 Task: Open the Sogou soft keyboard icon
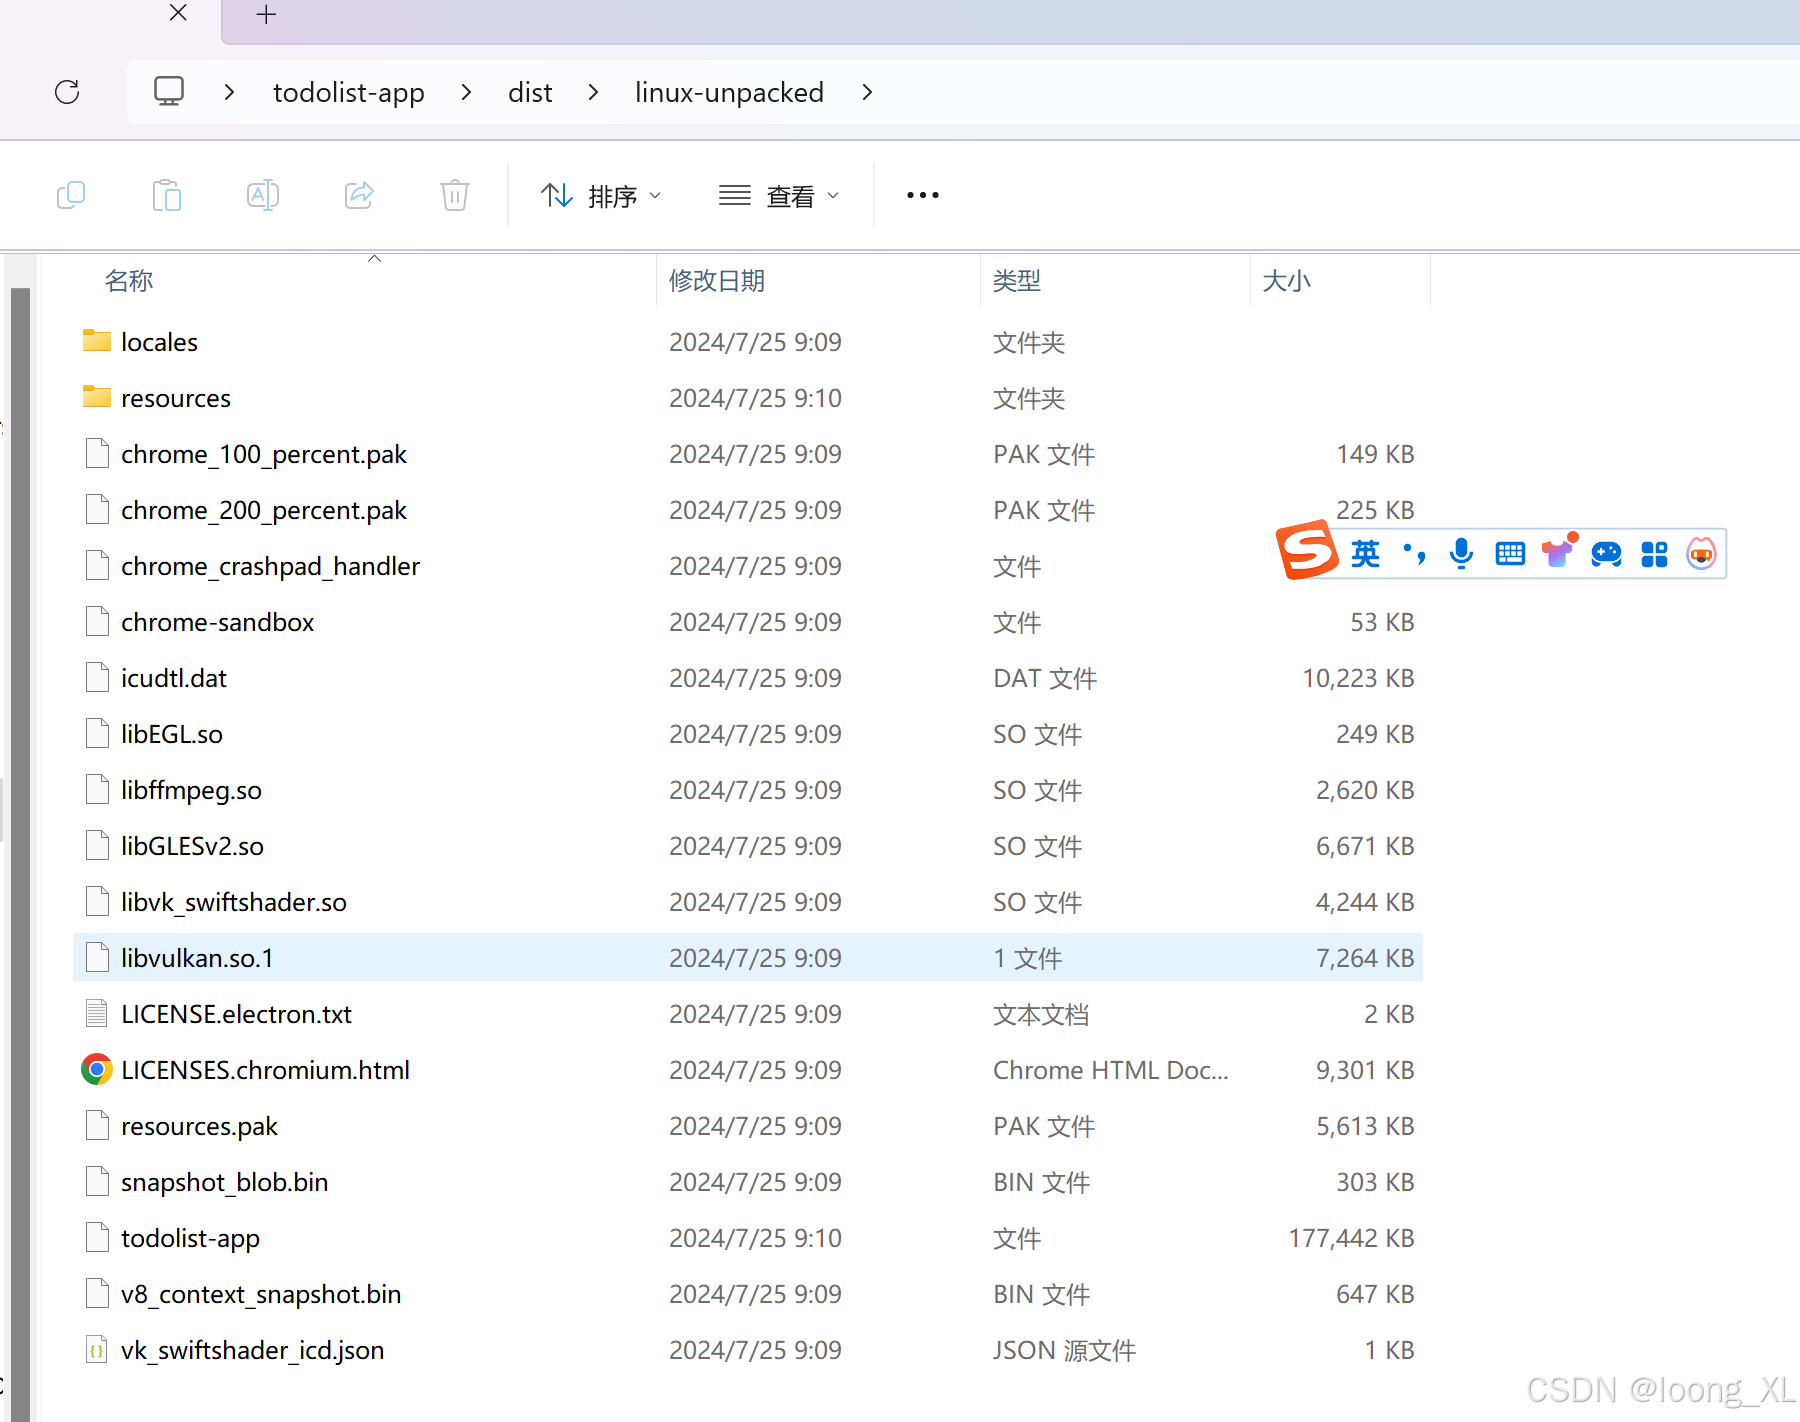1510,553
